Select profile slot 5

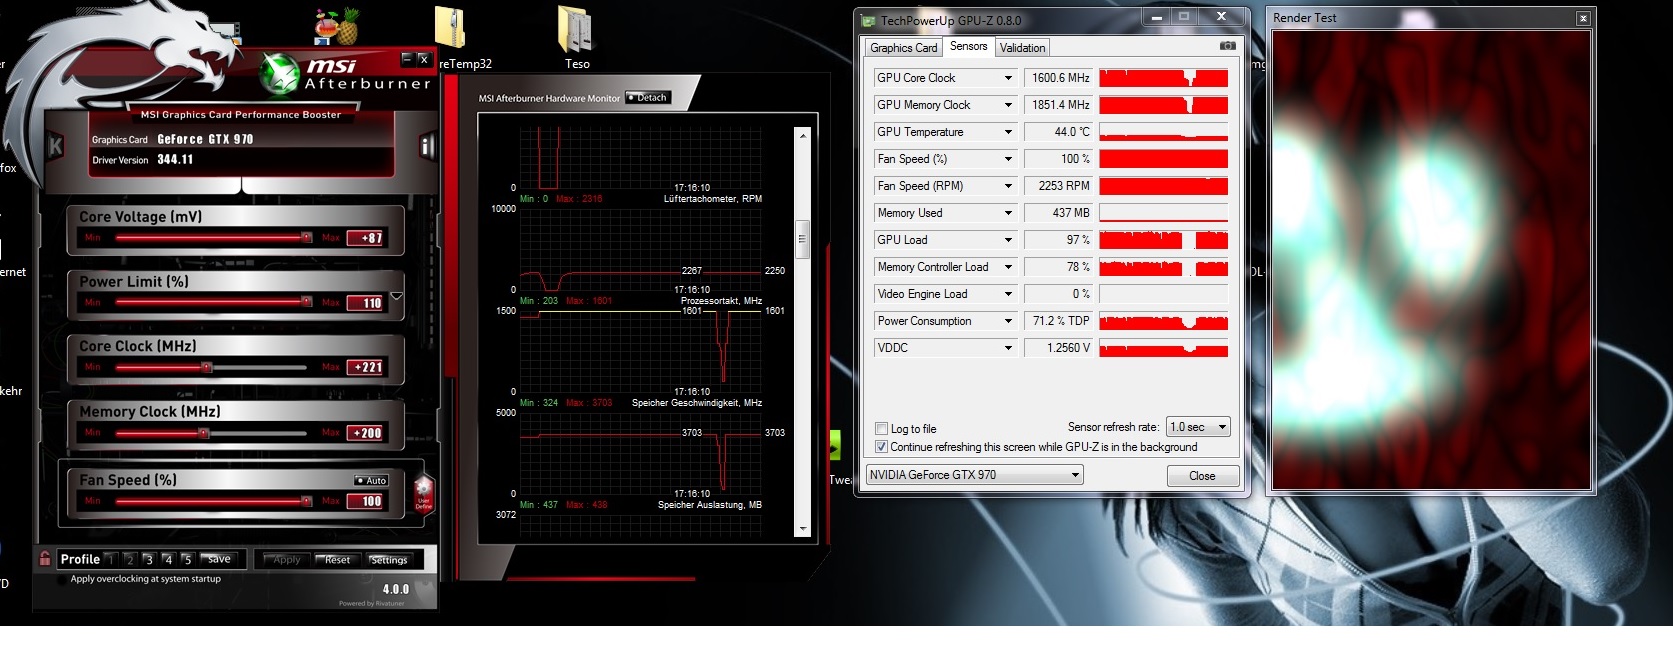coord(187,560)
